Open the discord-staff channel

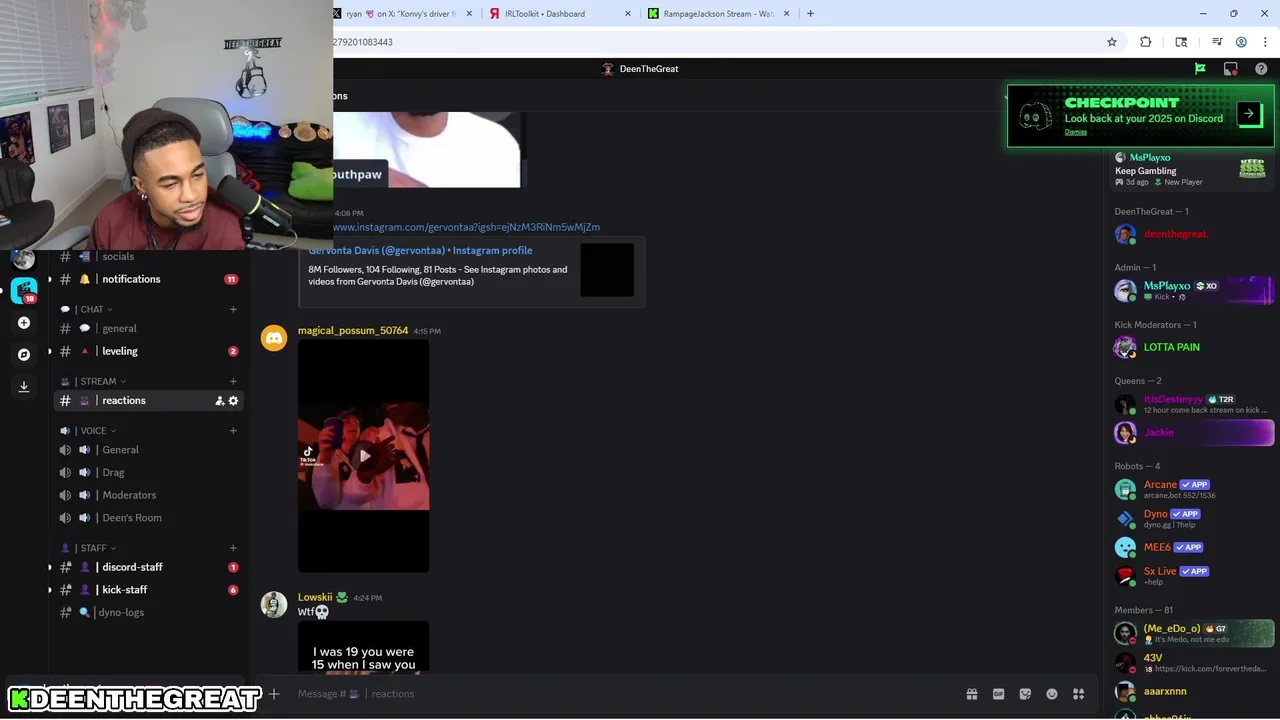coord(149,567)
